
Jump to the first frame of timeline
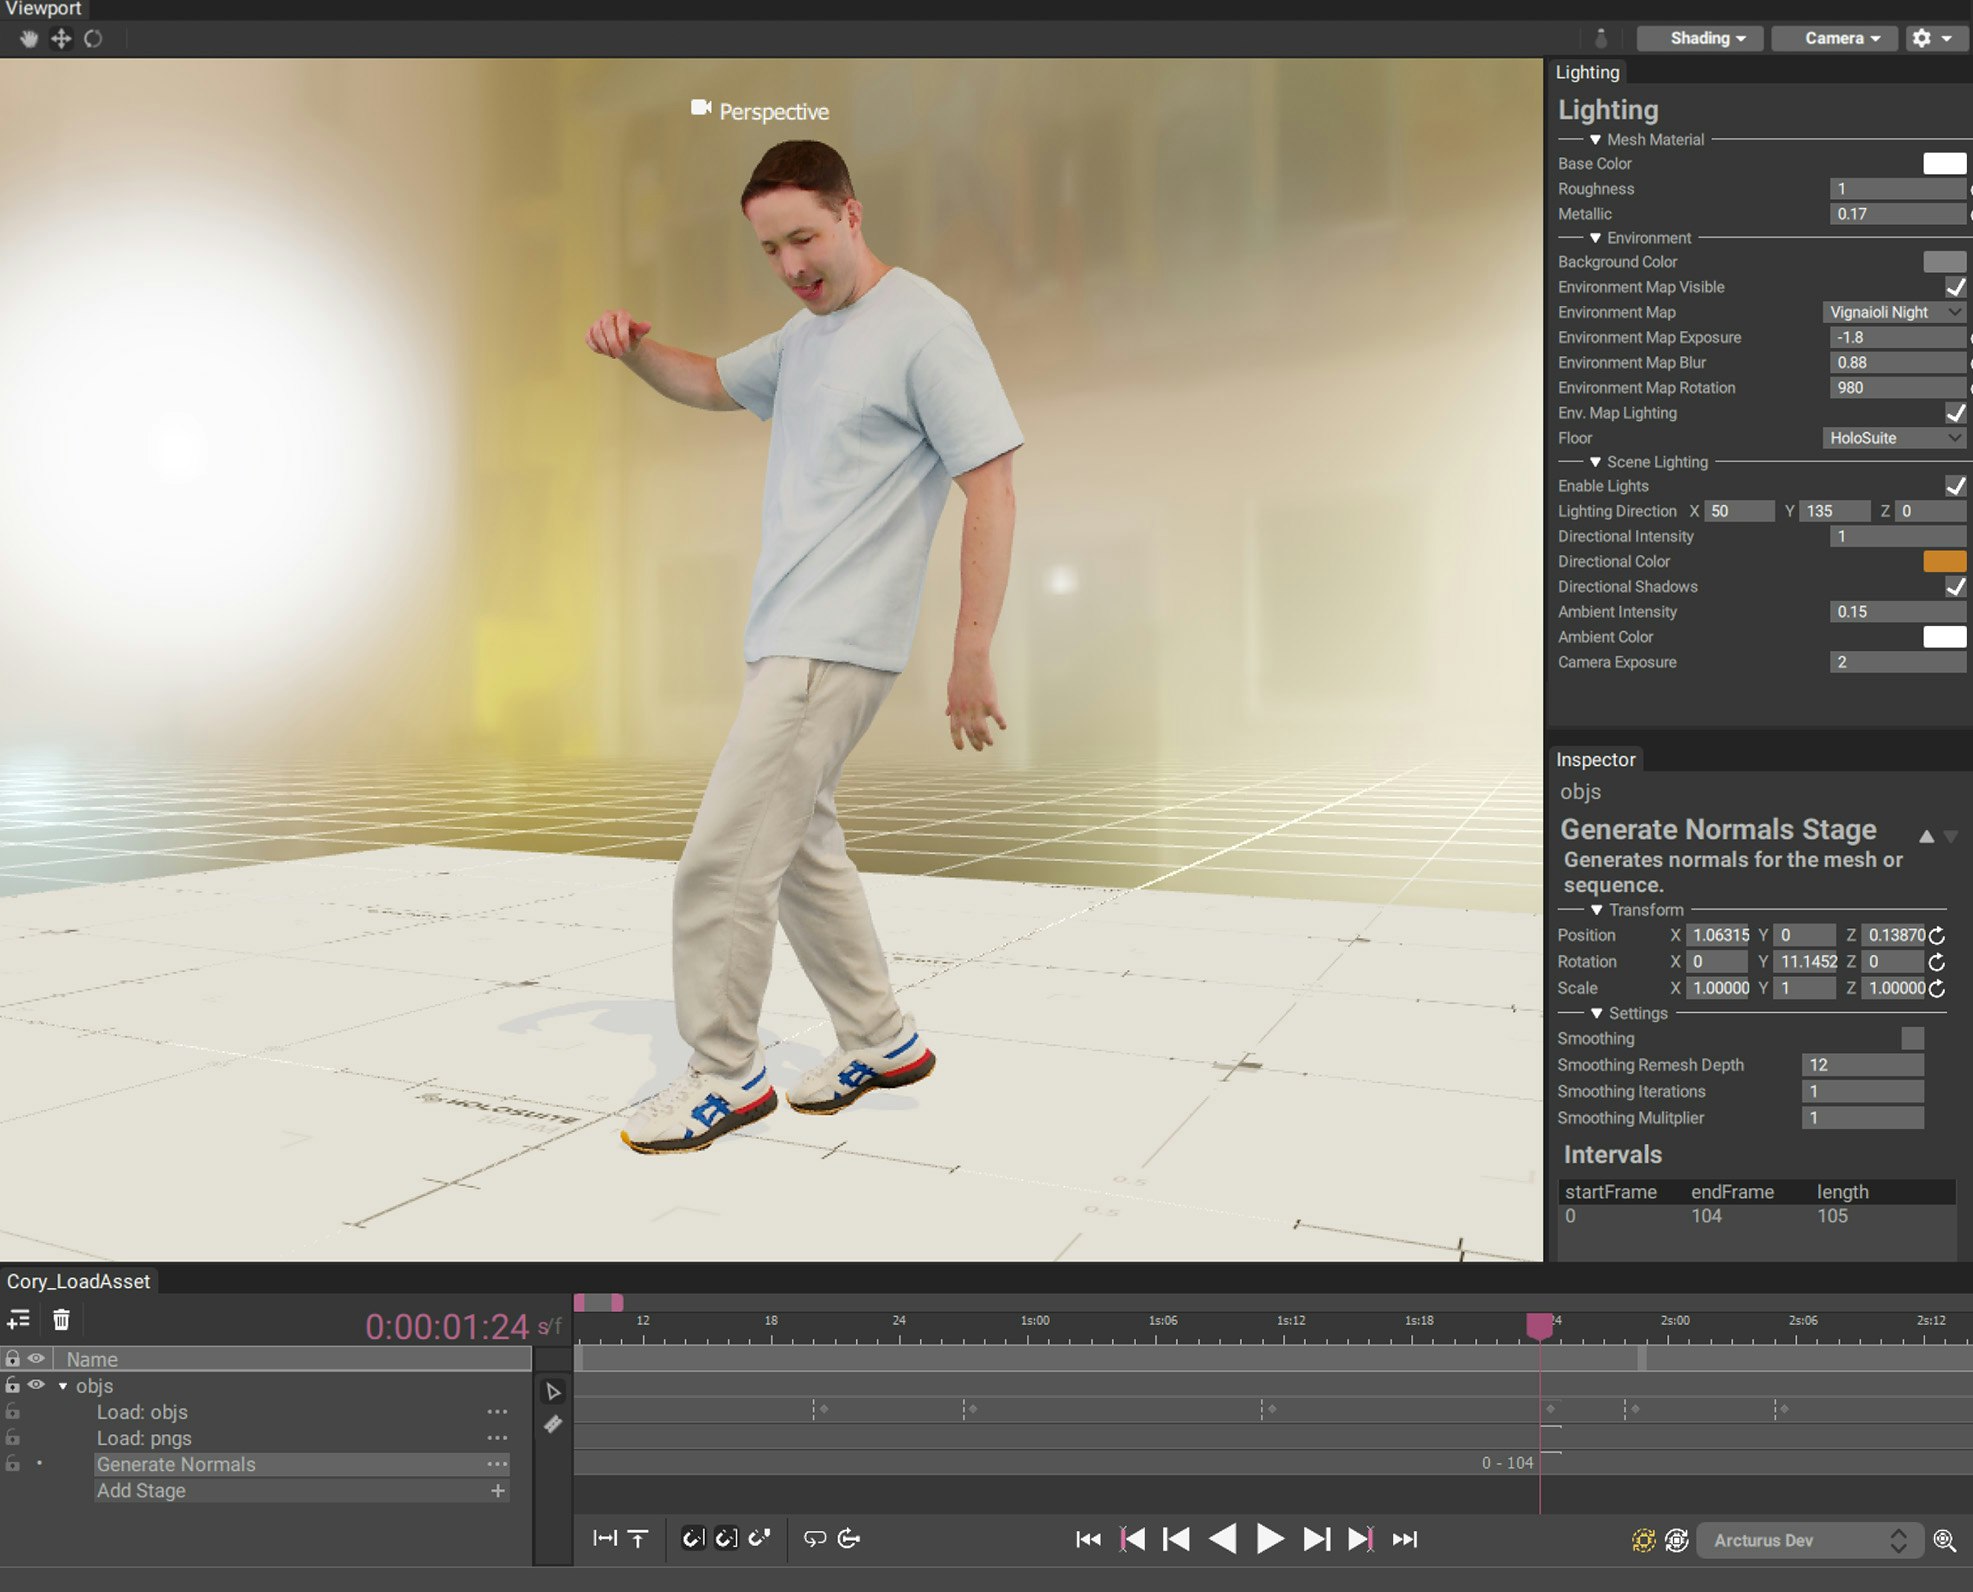click(1088, 1539)
